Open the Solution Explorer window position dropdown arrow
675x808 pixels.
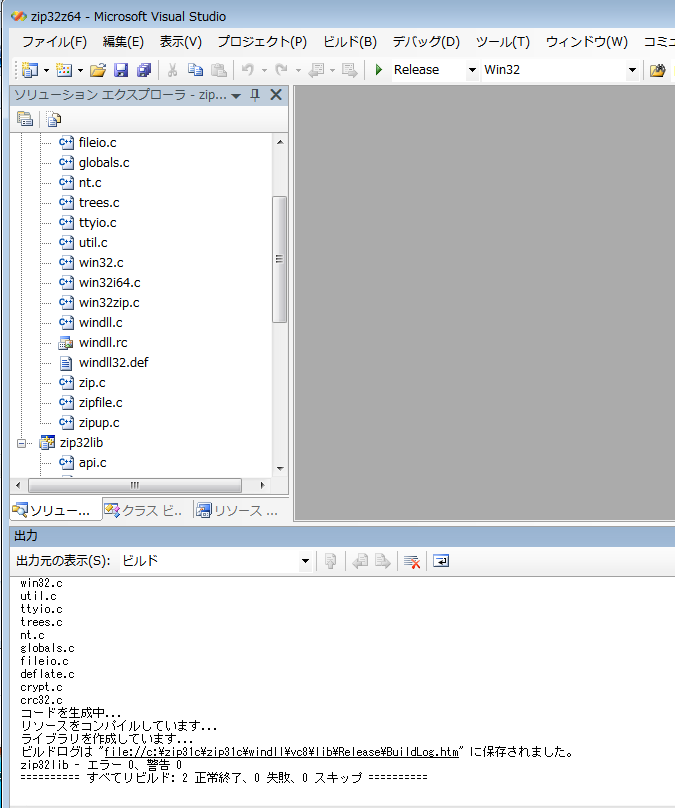tap(236, 96)
